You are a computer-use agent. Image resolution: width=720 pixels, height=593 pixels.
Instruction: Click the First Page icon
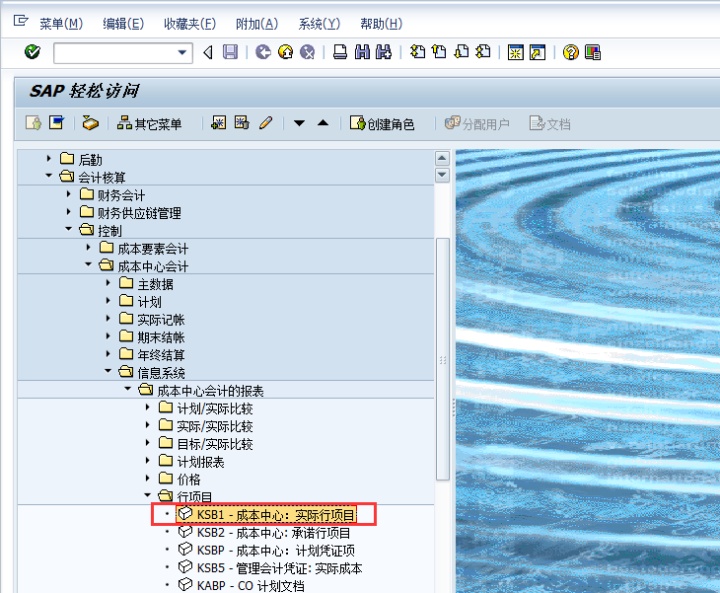[417, 52]
